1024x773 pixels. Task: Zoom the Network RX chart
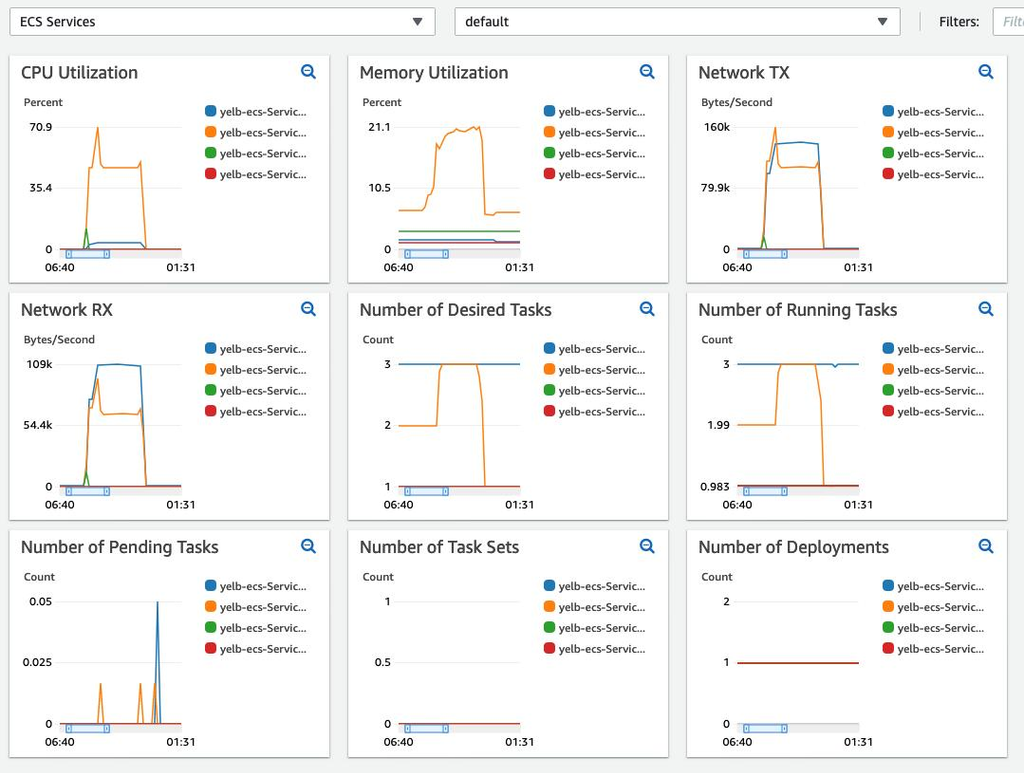pos(308,309)
